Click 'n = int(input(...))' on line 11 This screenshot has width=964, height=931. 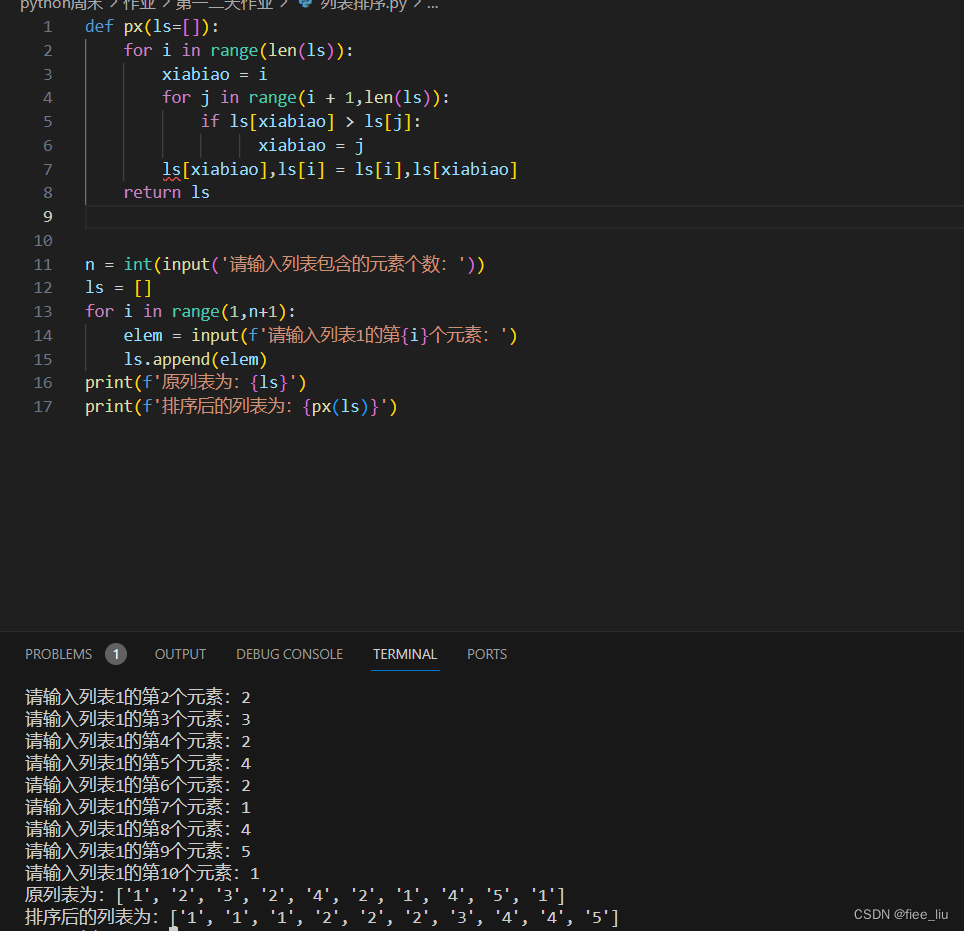(x=285, y=264)
